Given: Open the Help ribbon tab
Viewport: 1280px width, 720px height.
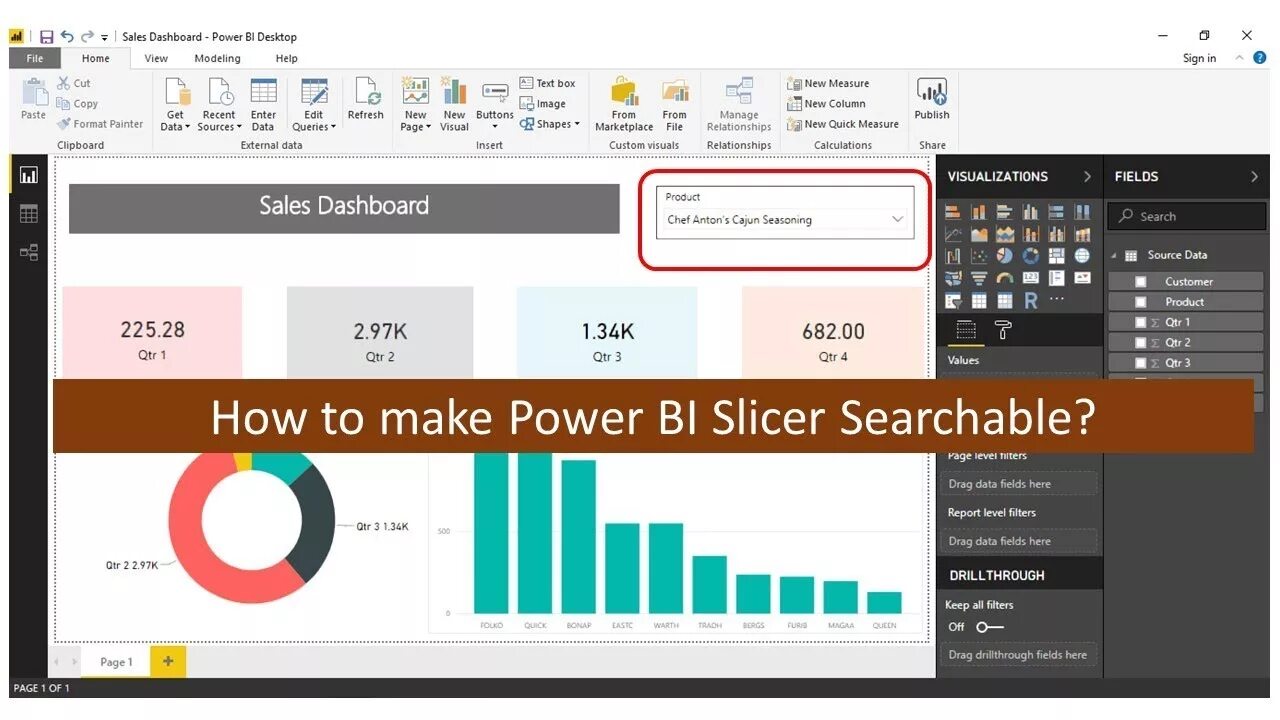Looking at the screenshot, I should 287,58.
